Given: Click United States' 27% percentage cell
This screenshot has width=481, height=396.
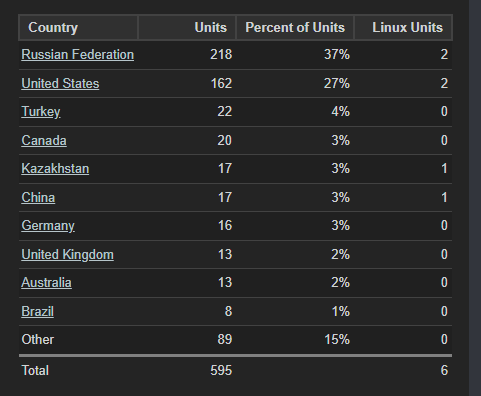Looking at the screenshot, I should point(337,84).
